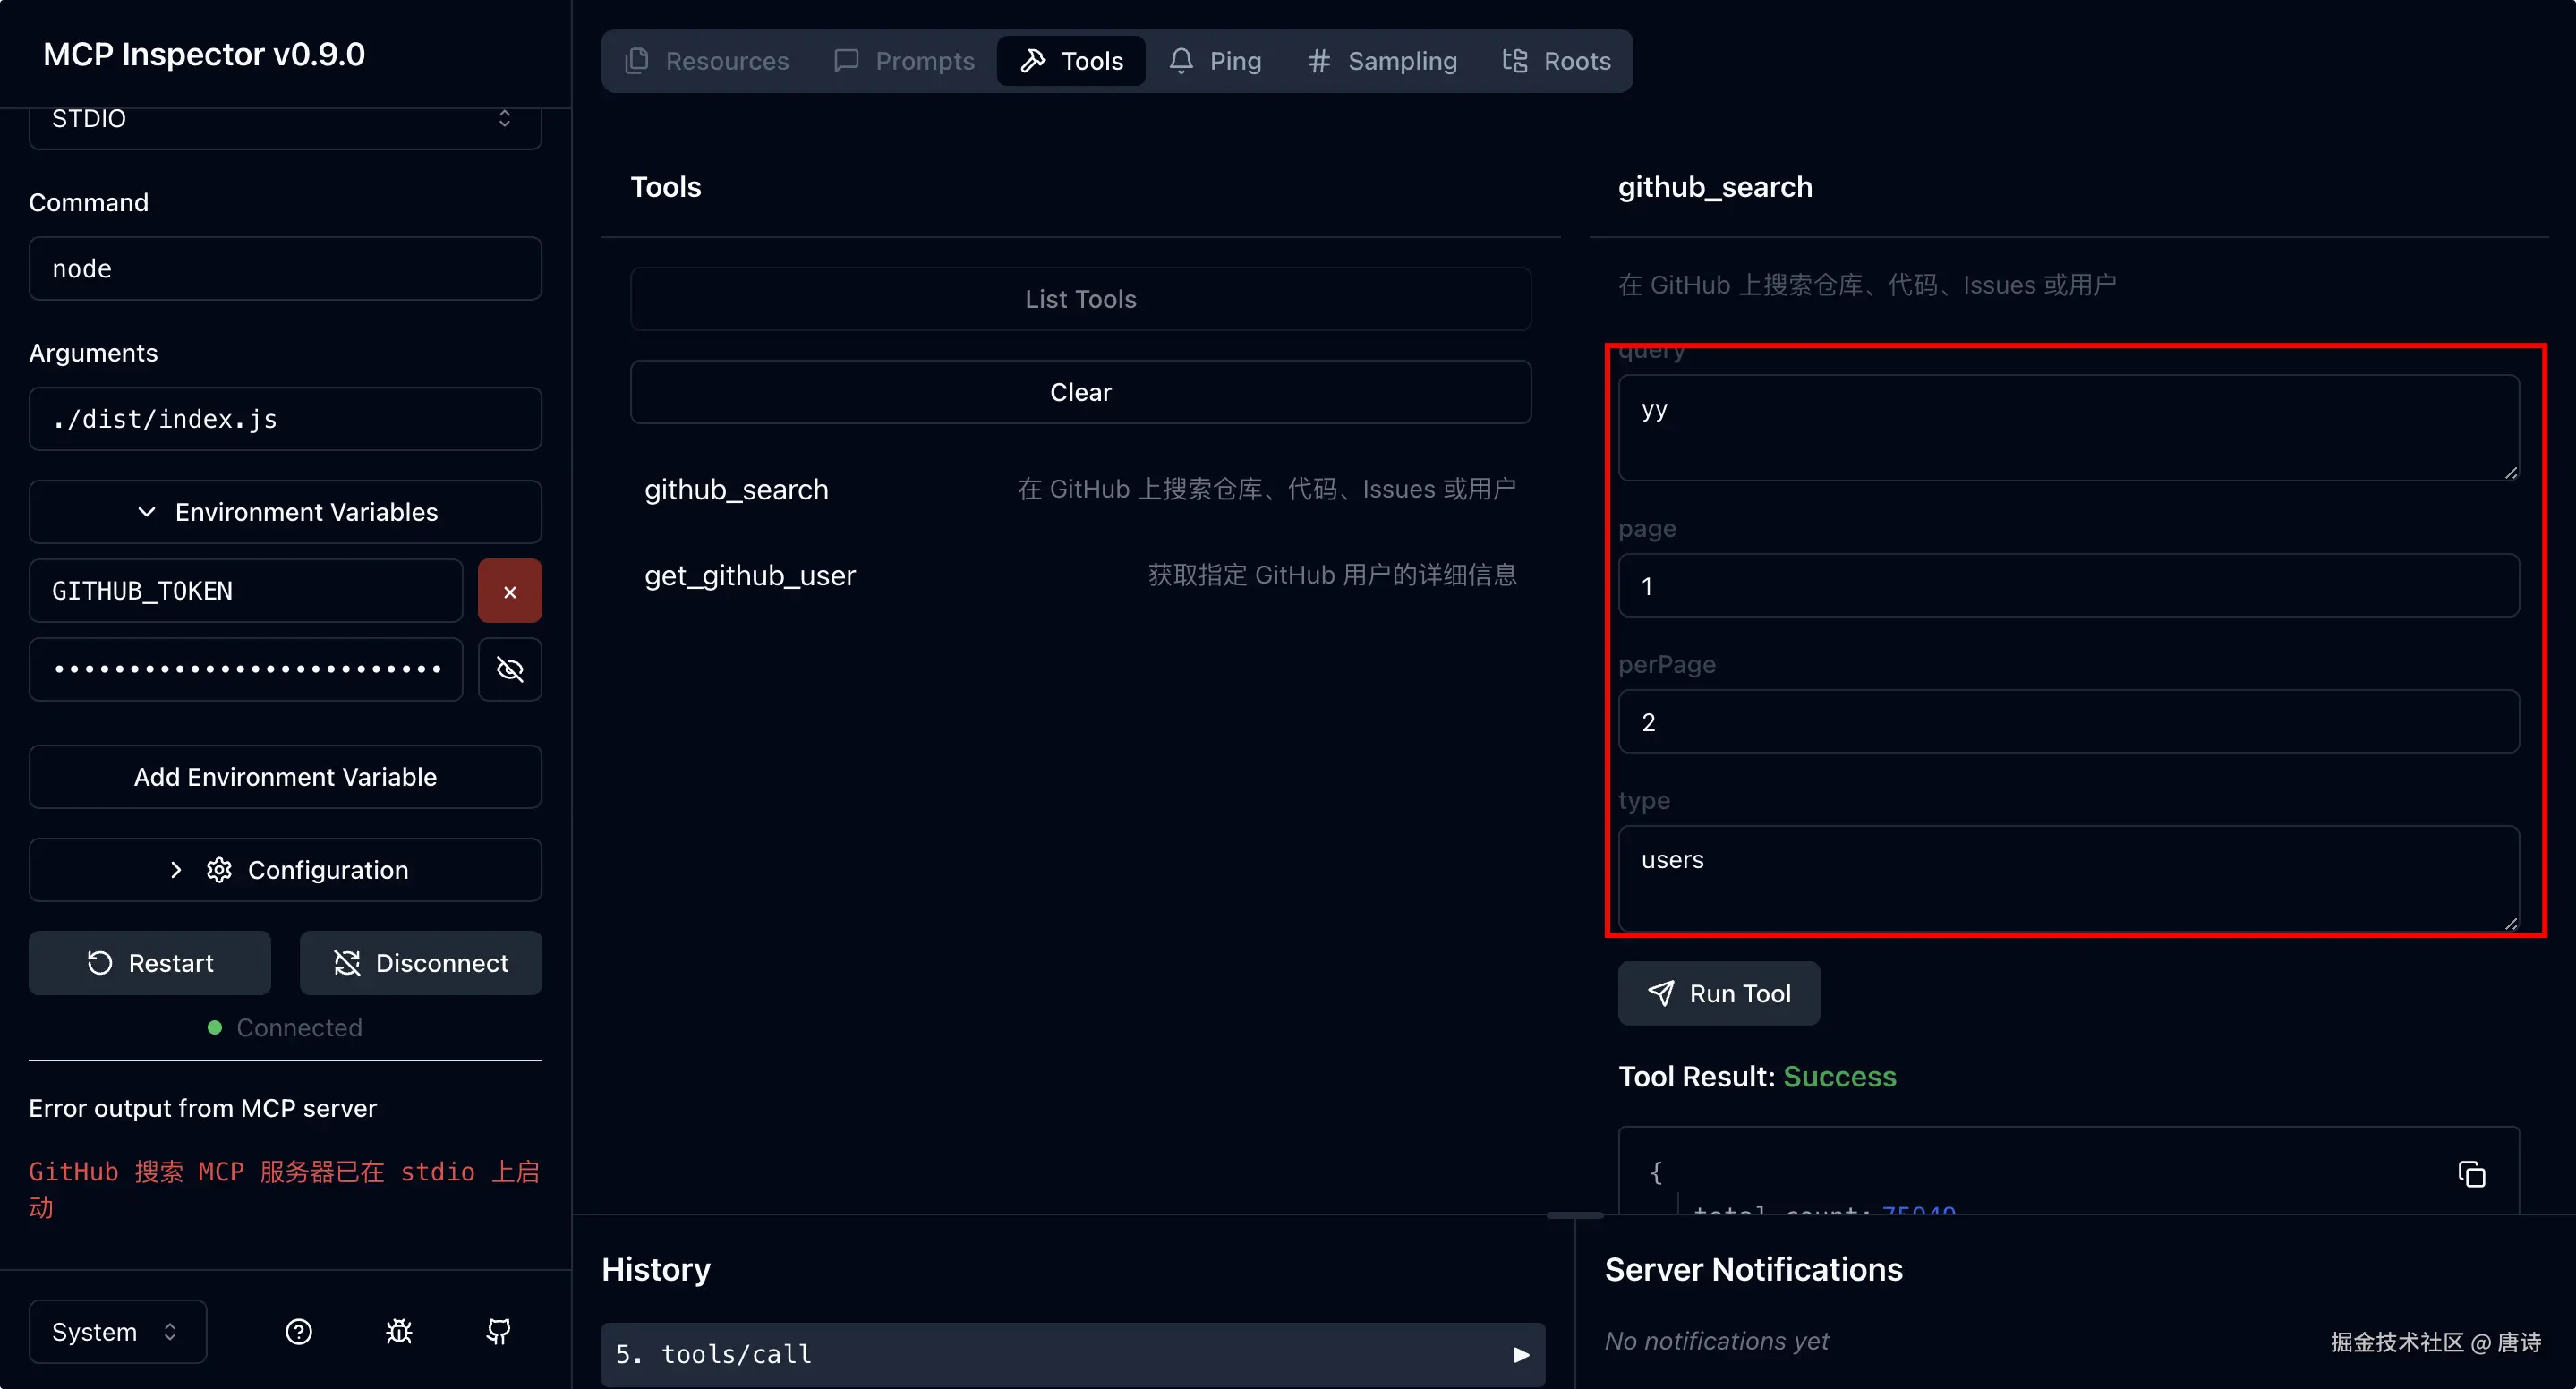Click the List Tools button
This screenshot has width=2576, height=1389.
[1080, 299]
